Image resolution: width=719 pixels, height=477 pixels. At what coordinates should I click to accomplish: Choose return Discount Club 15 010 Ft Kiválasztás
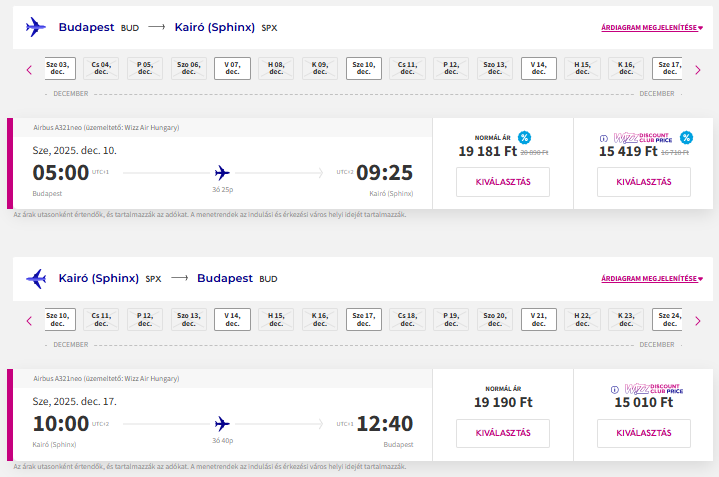(644, 433)
